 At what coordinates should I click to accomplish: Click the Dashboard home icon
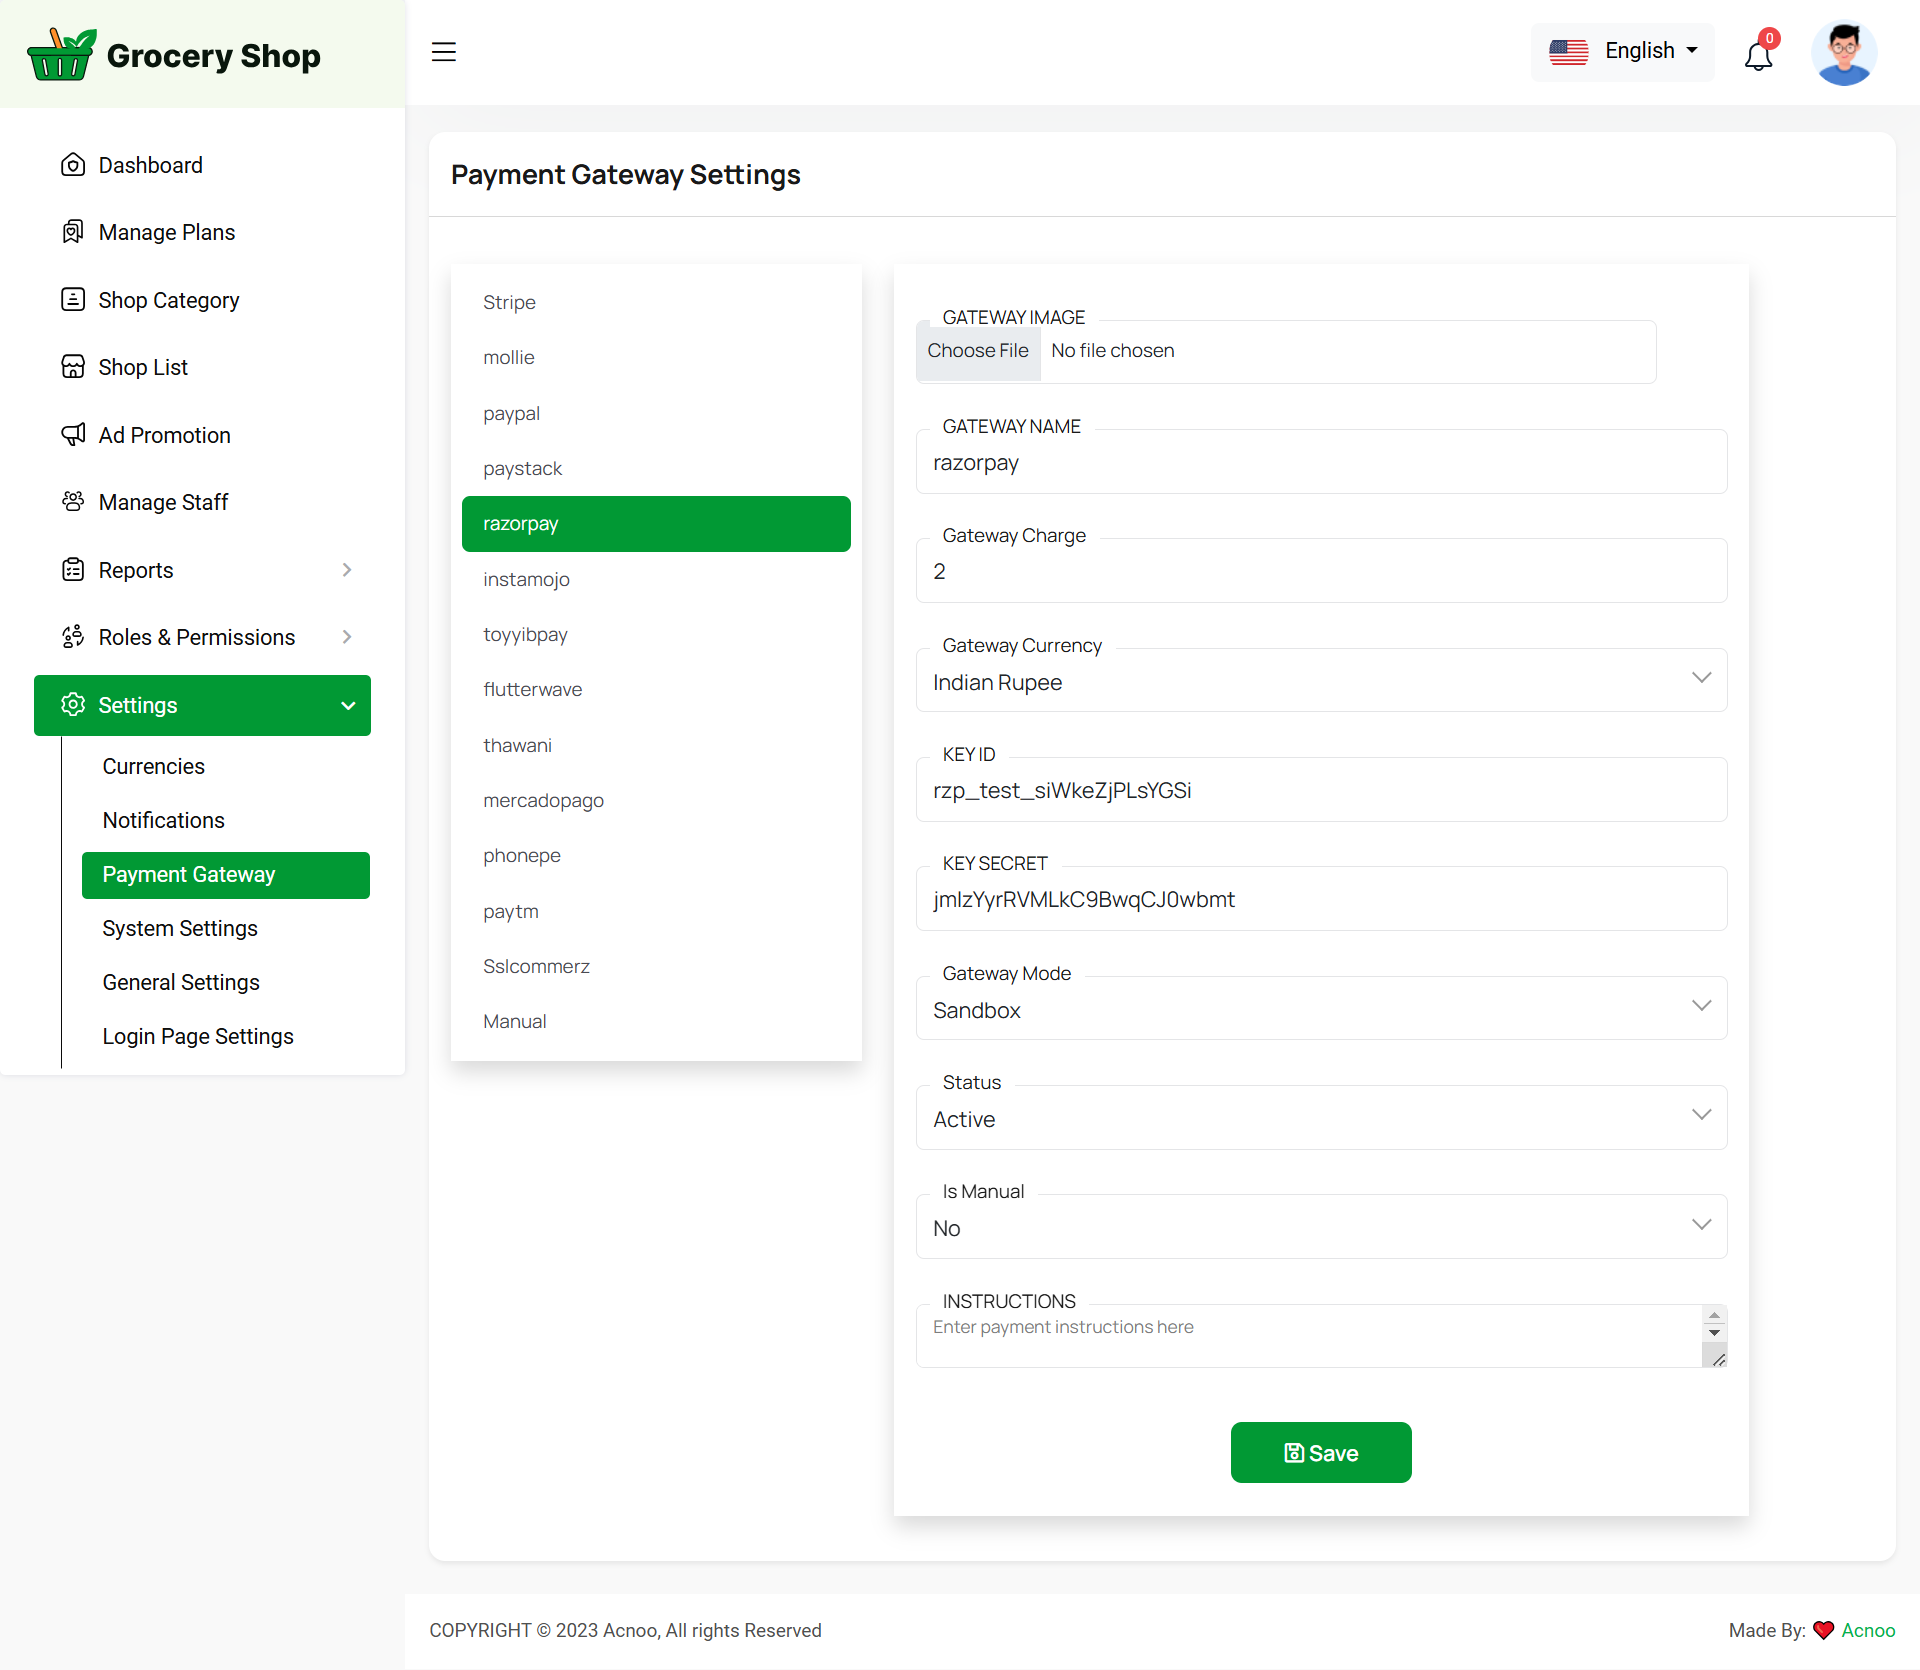coord(73,165)
